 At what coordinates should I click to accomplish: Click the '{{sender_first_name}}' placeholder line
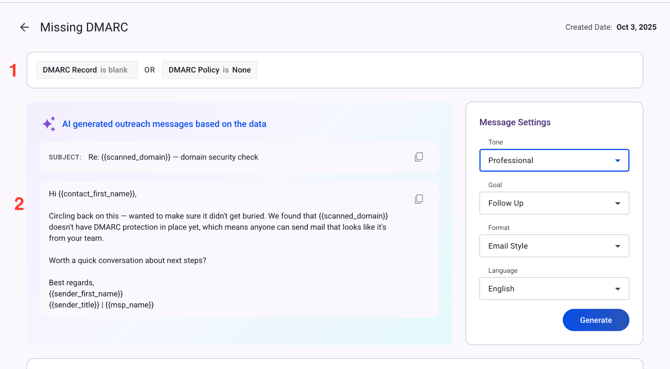pyautogui.click(x=86, y=294)
